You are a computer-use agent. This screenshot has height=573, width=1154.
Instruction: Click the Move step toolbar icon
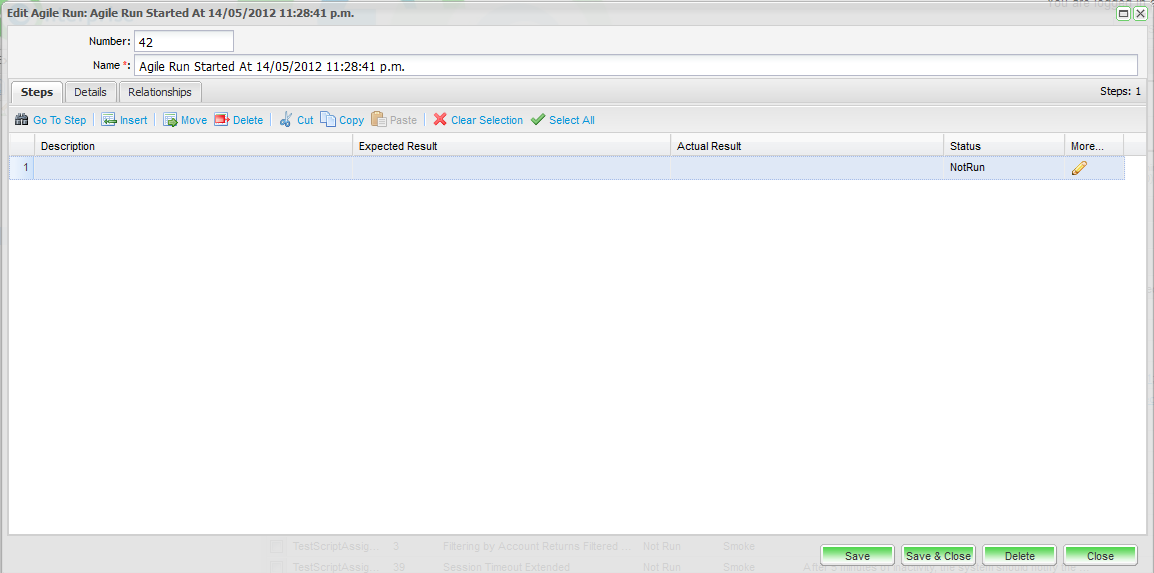(170, 120)
